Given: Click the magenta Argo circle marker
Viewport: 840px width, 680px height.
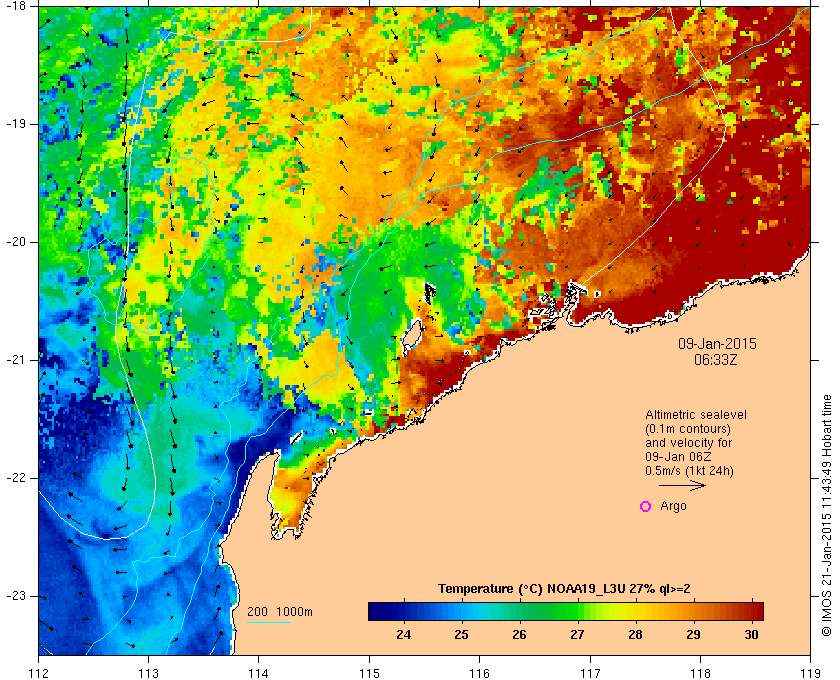Looking at the screenshot, I should 646,506.
